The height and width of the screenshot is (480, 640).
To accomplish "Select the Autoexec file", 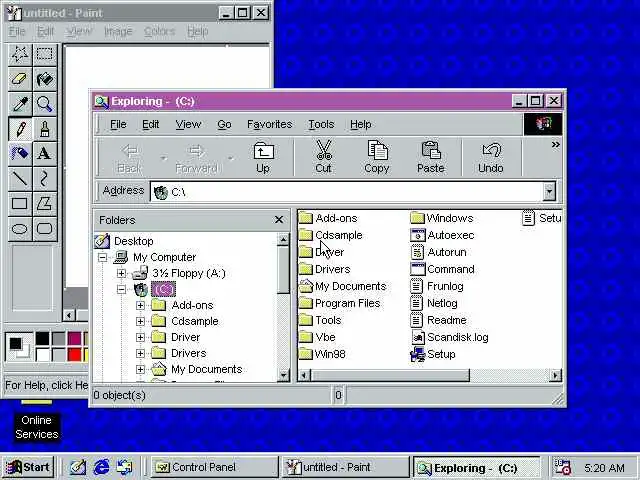I will pyautogui.click(x=442, y=235).
